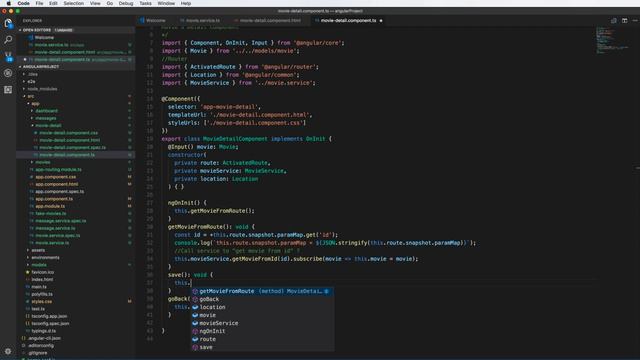
Task: Open the Selection menu
Action: pos(73,3)
